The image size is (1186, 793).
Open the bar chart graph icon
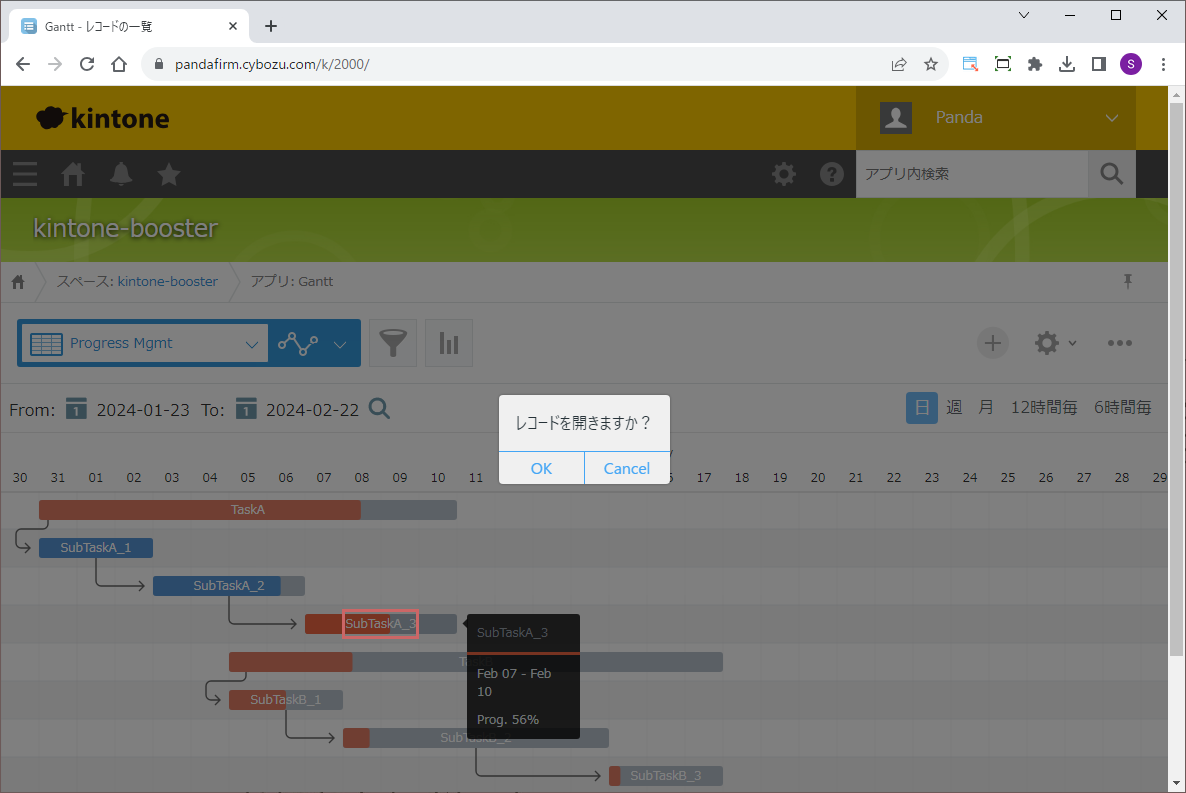(x=449, y=344)
